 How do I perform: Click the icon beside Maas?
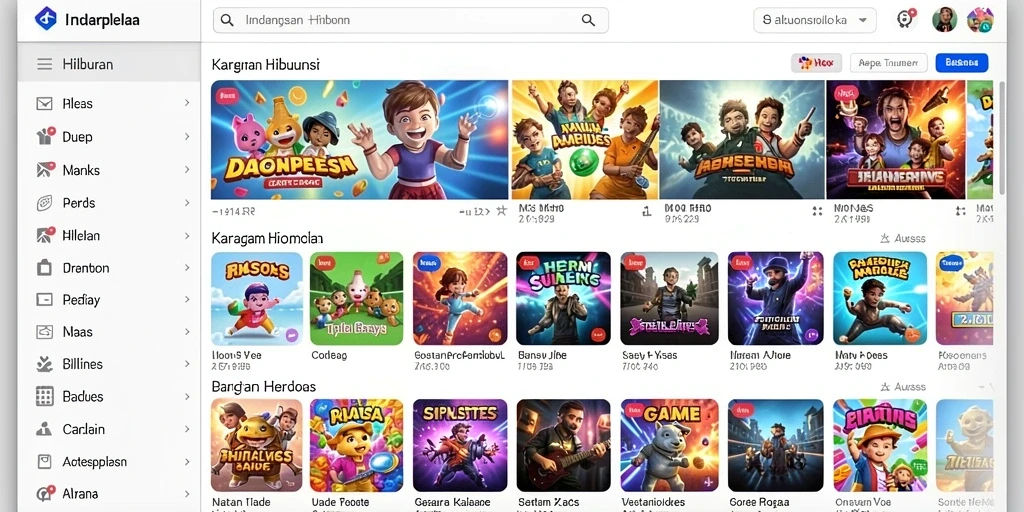[44, 332]
